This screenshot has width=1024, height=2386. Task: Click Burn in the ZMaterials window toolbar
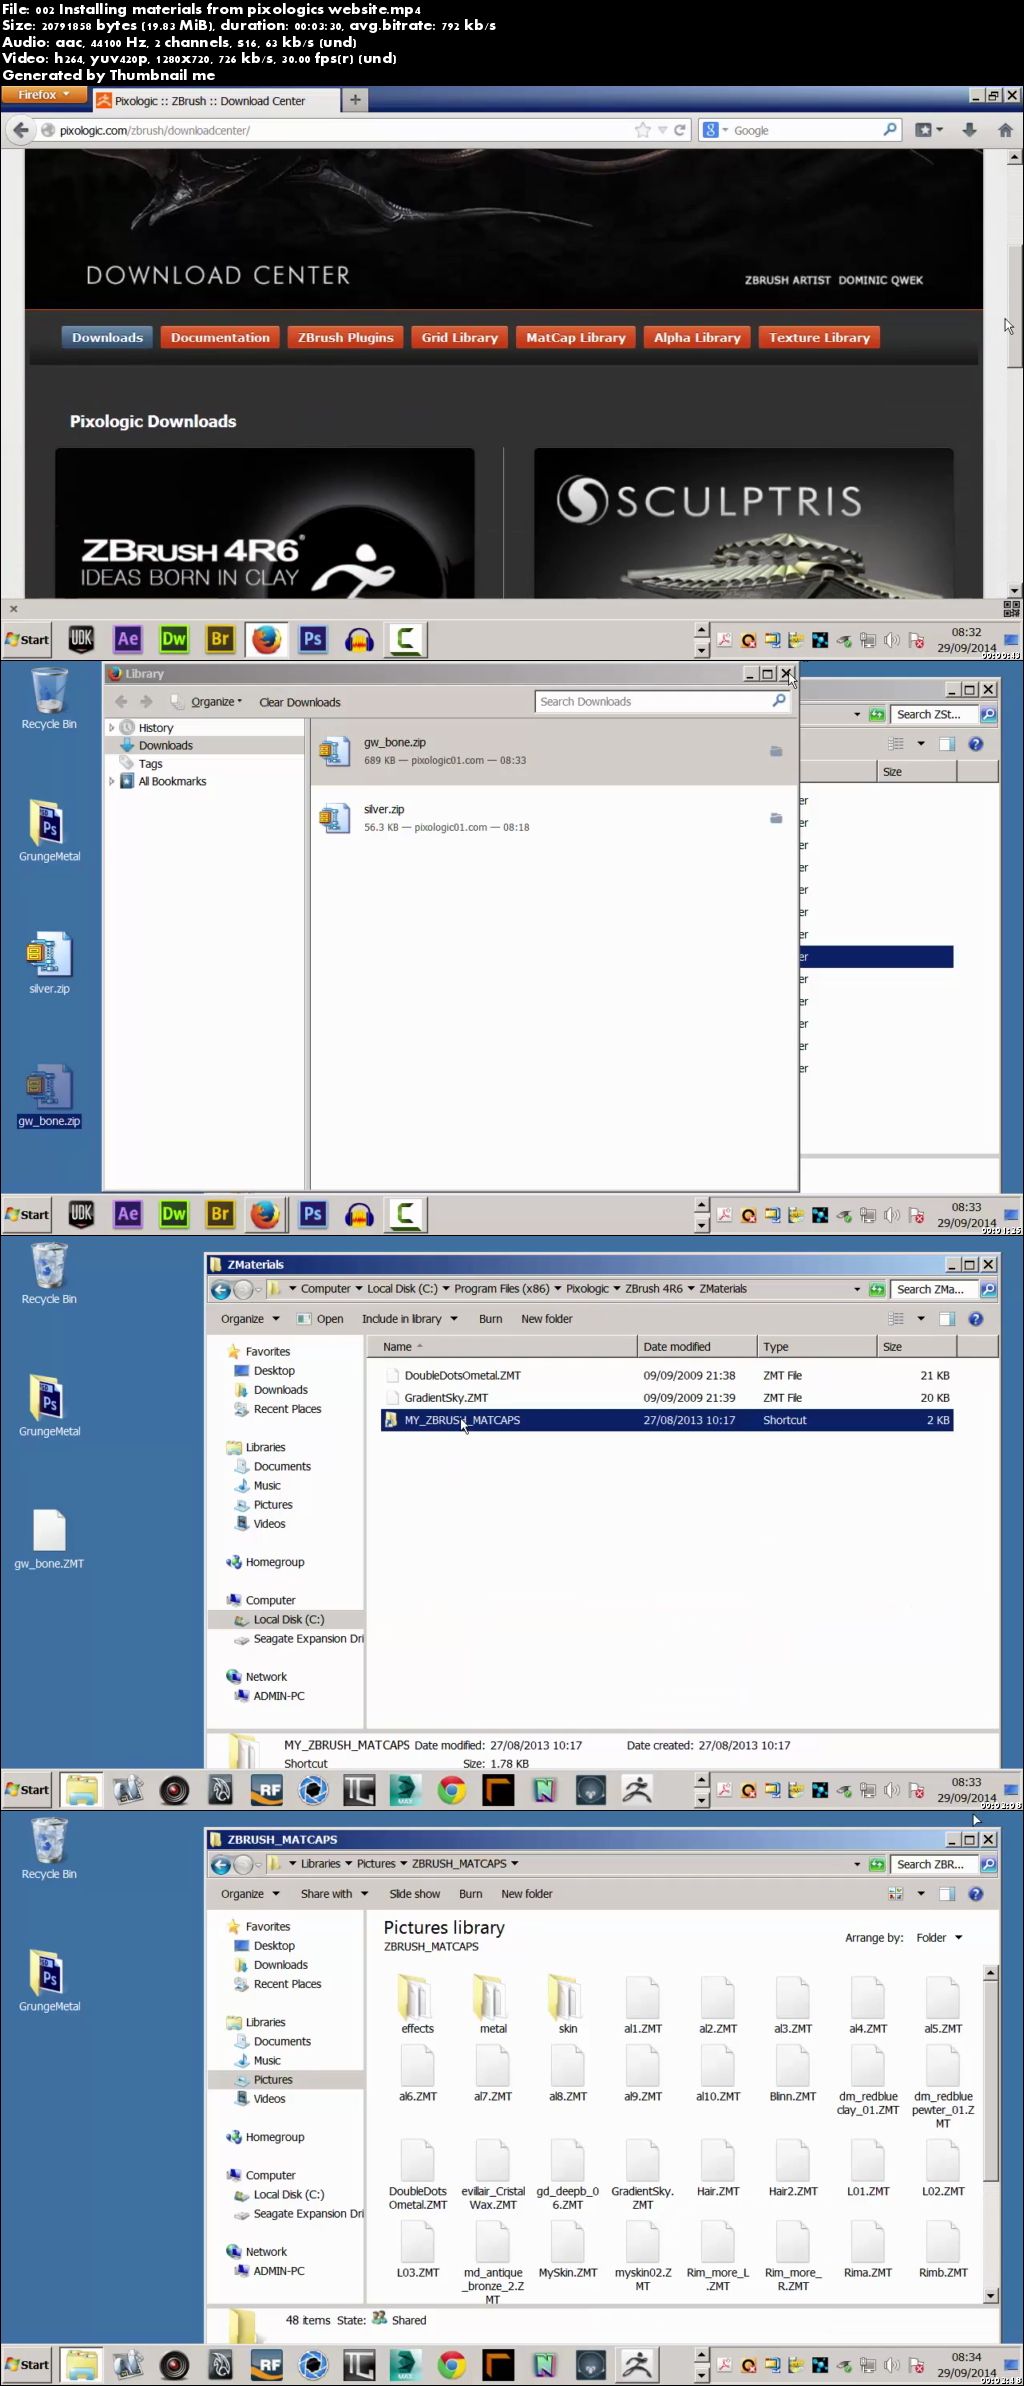coord(490,1319)
